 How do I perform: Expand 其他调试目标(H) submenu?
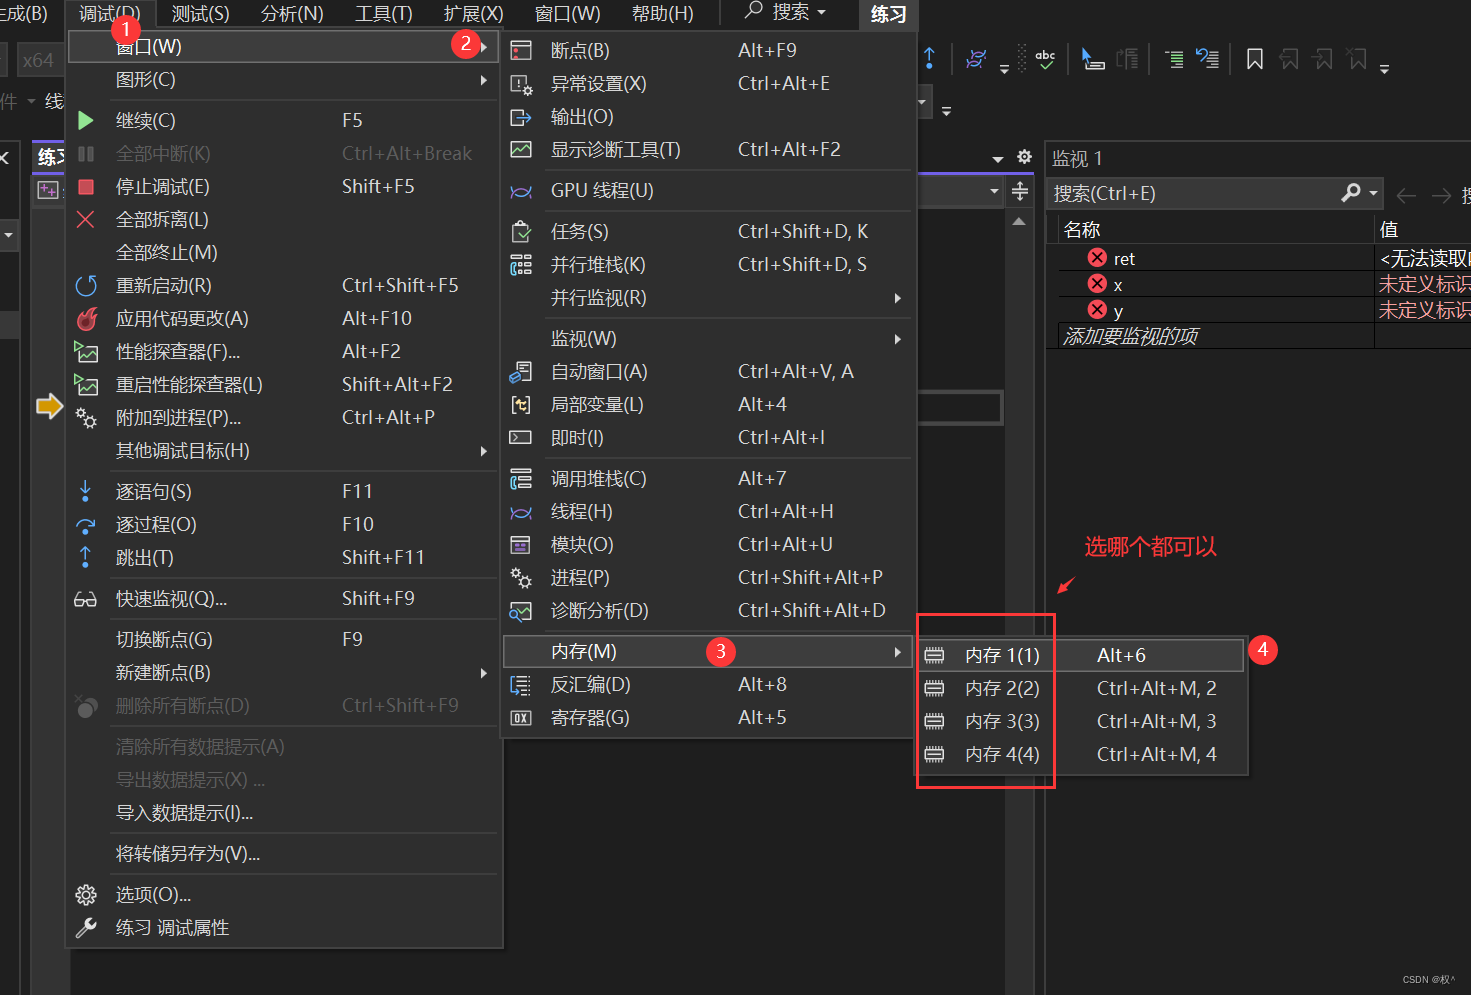[x=283, y=450]
